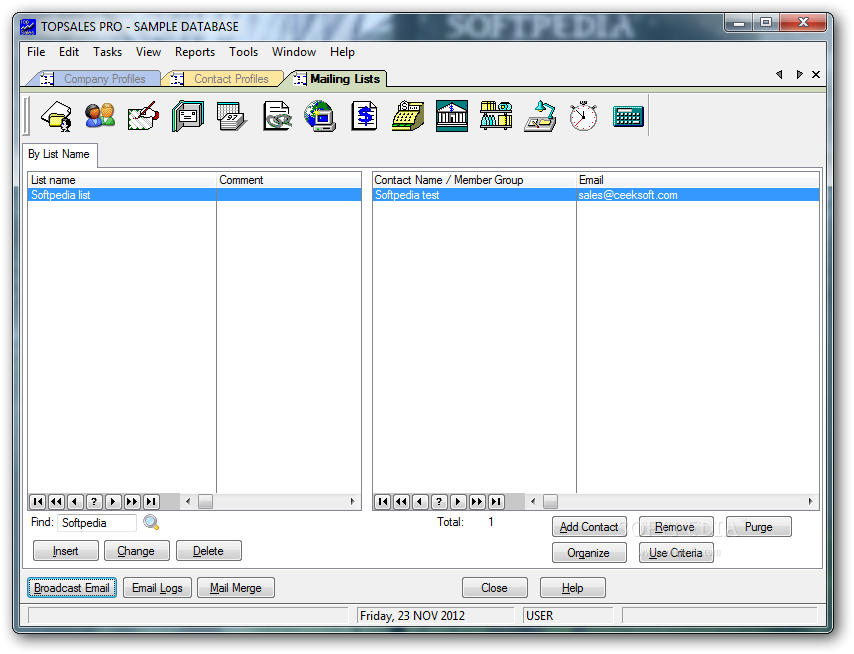Screen dimensions: 854x654
Task: Click the Change button
Action: point(137,551)
